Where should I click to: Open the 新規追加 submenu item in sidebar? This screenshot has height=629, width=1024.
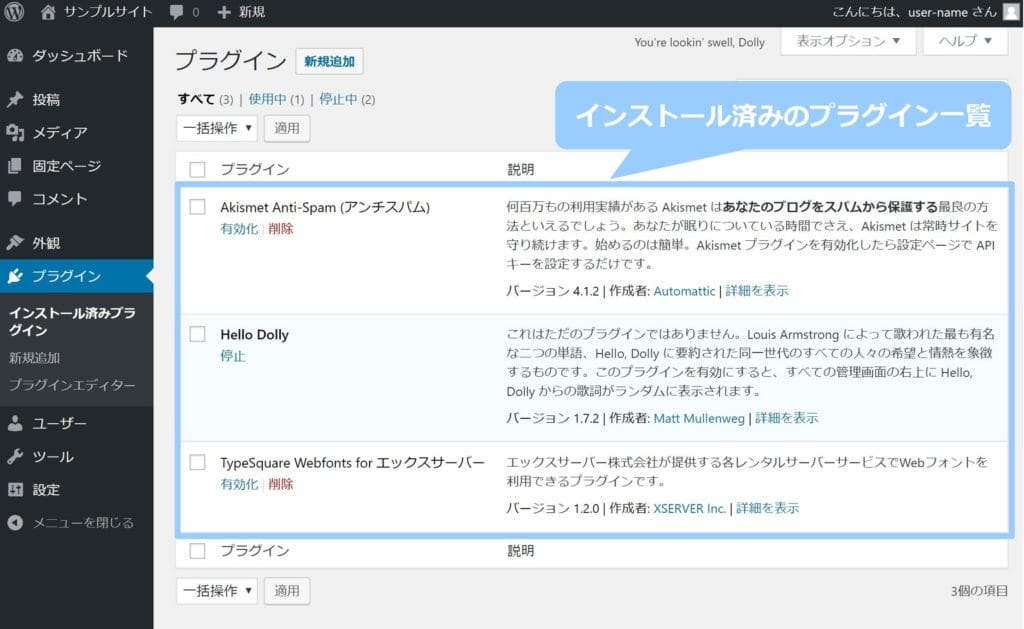(34, 358)
